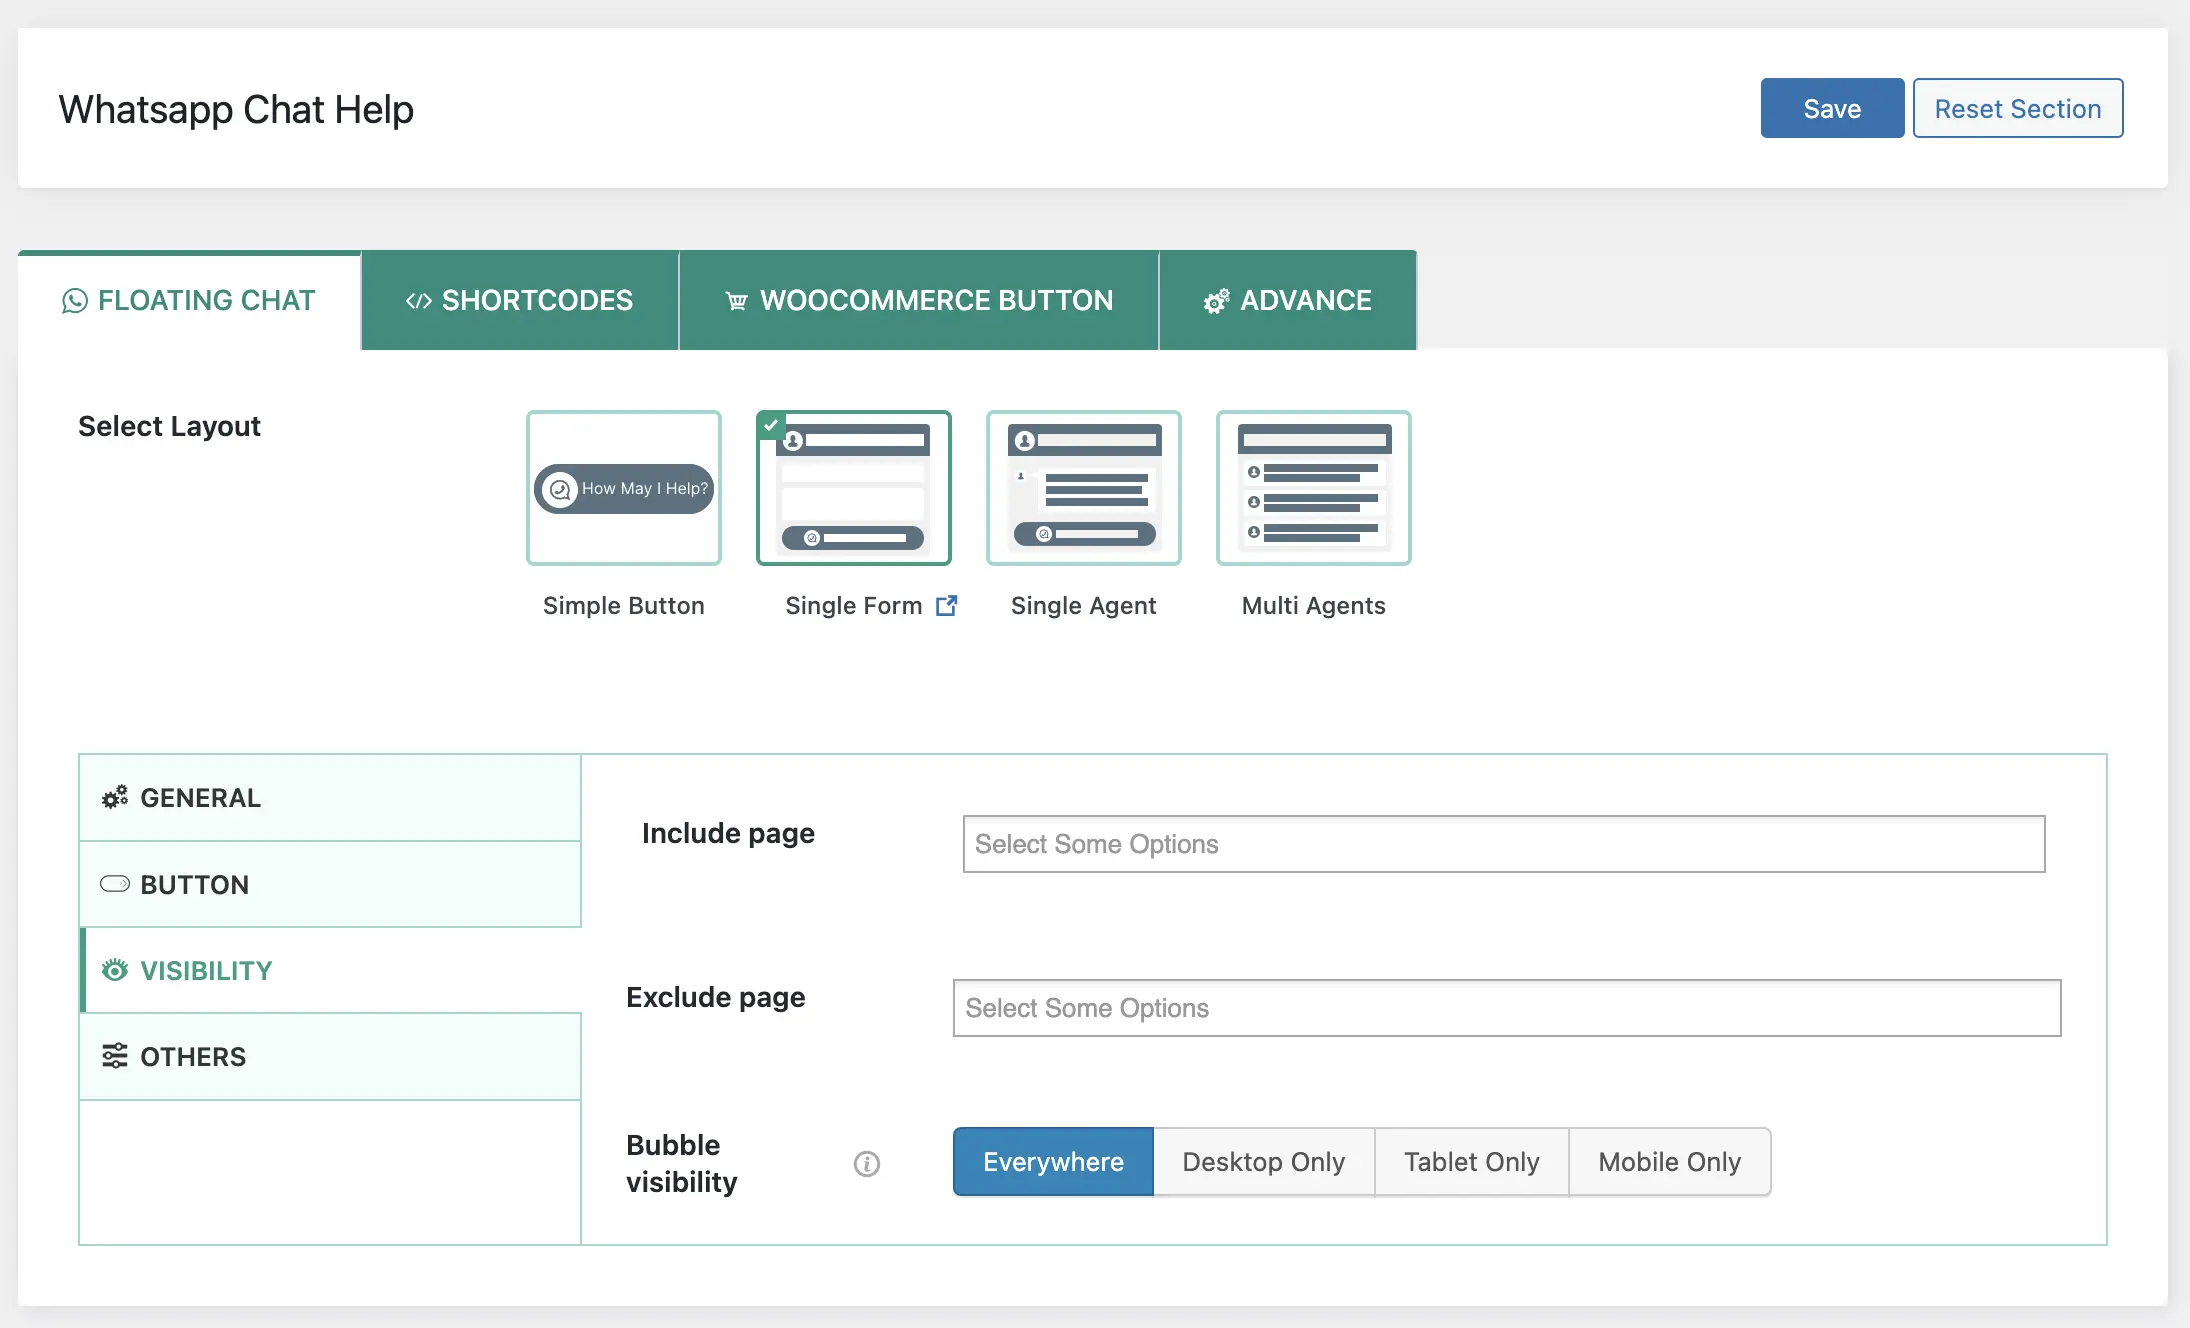Click the Include page field label
The height and width of the screenshot is (1328, 2190).
pyautogui.click(x=728, y=834)
